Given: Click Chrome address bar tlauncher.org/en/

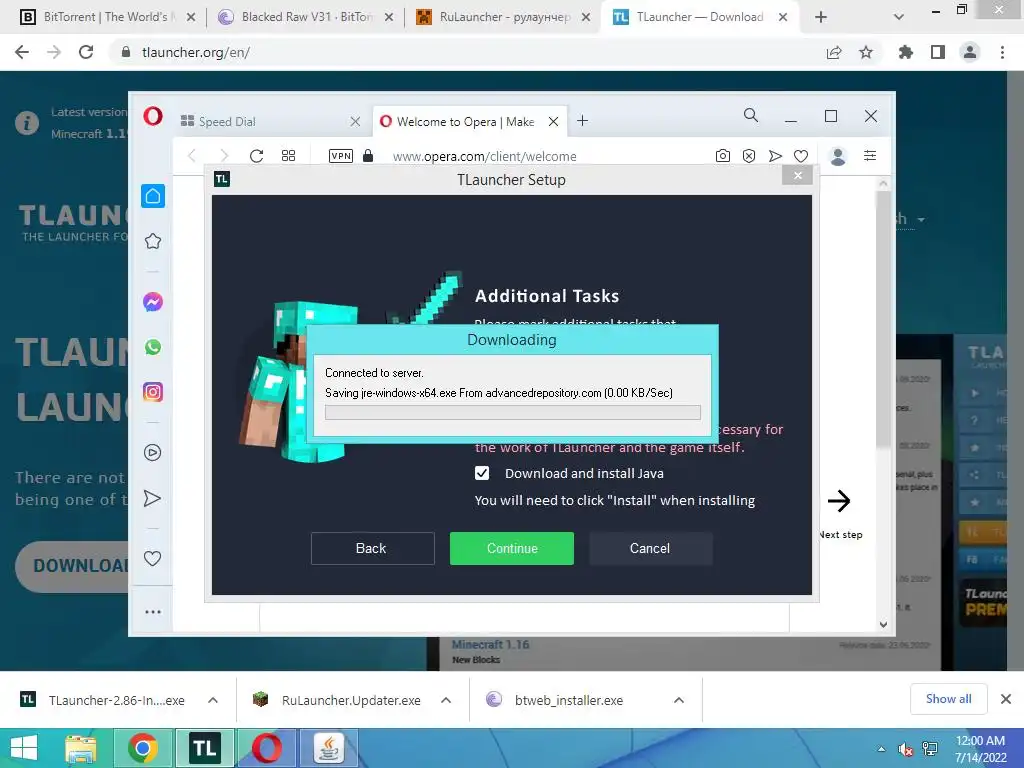Looking at the screenshot, I should (464, 52).
